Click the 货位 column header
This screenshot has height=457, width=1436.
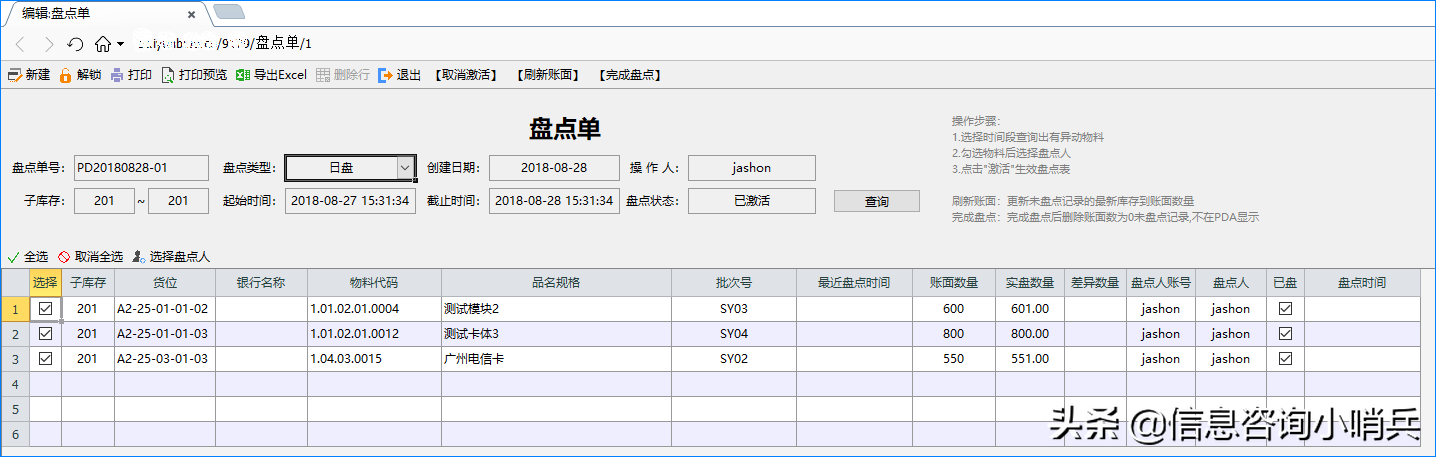[x=165, y=283]
